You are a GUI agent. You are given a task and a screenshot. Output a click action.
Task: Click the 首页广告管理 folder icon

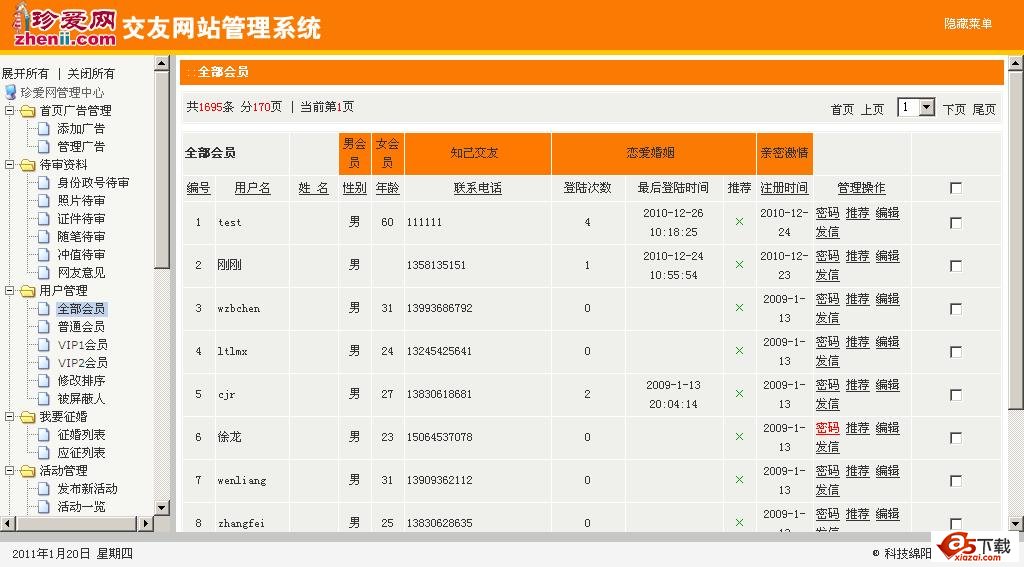(x=27, y=110)
